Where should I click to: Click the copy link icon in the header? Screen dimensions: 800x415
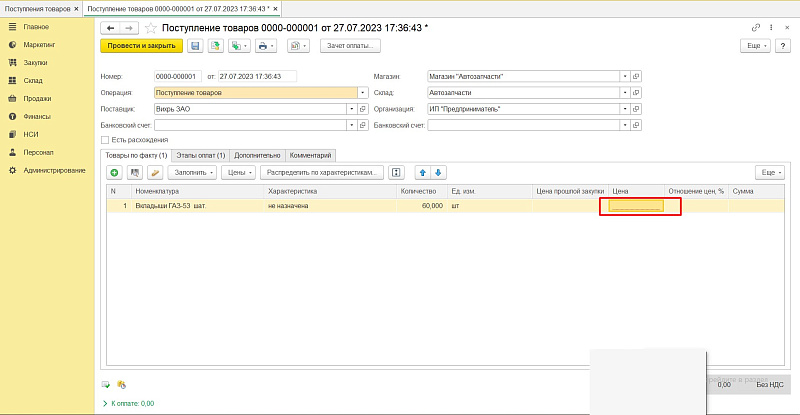pos(756,27)
